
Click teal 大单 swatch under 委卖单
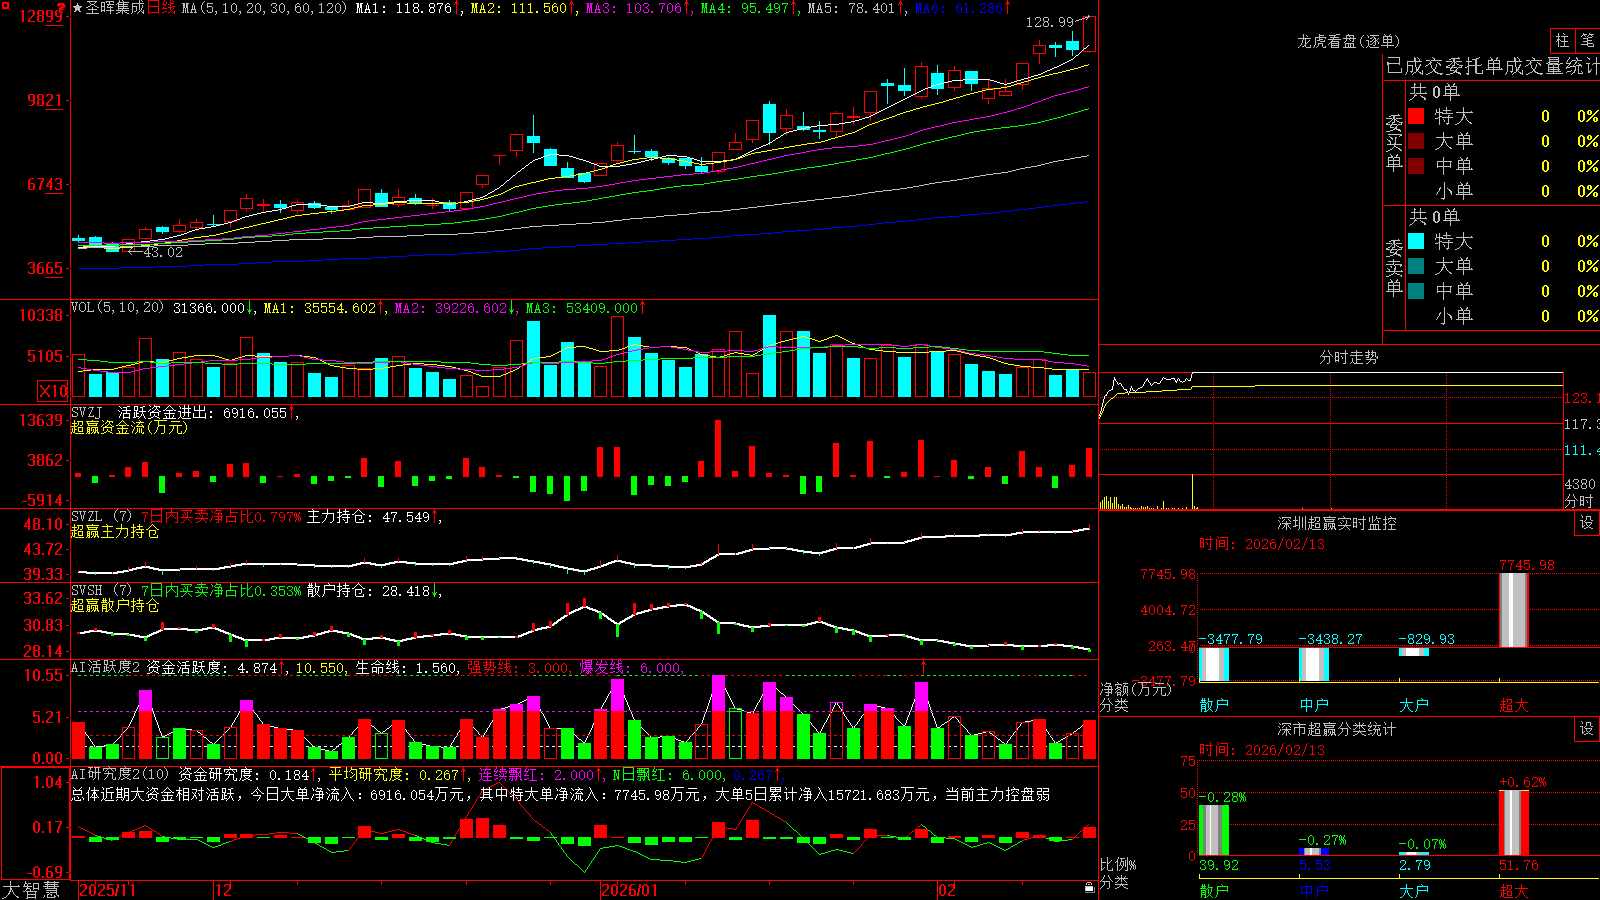[x=1416, y=266]
